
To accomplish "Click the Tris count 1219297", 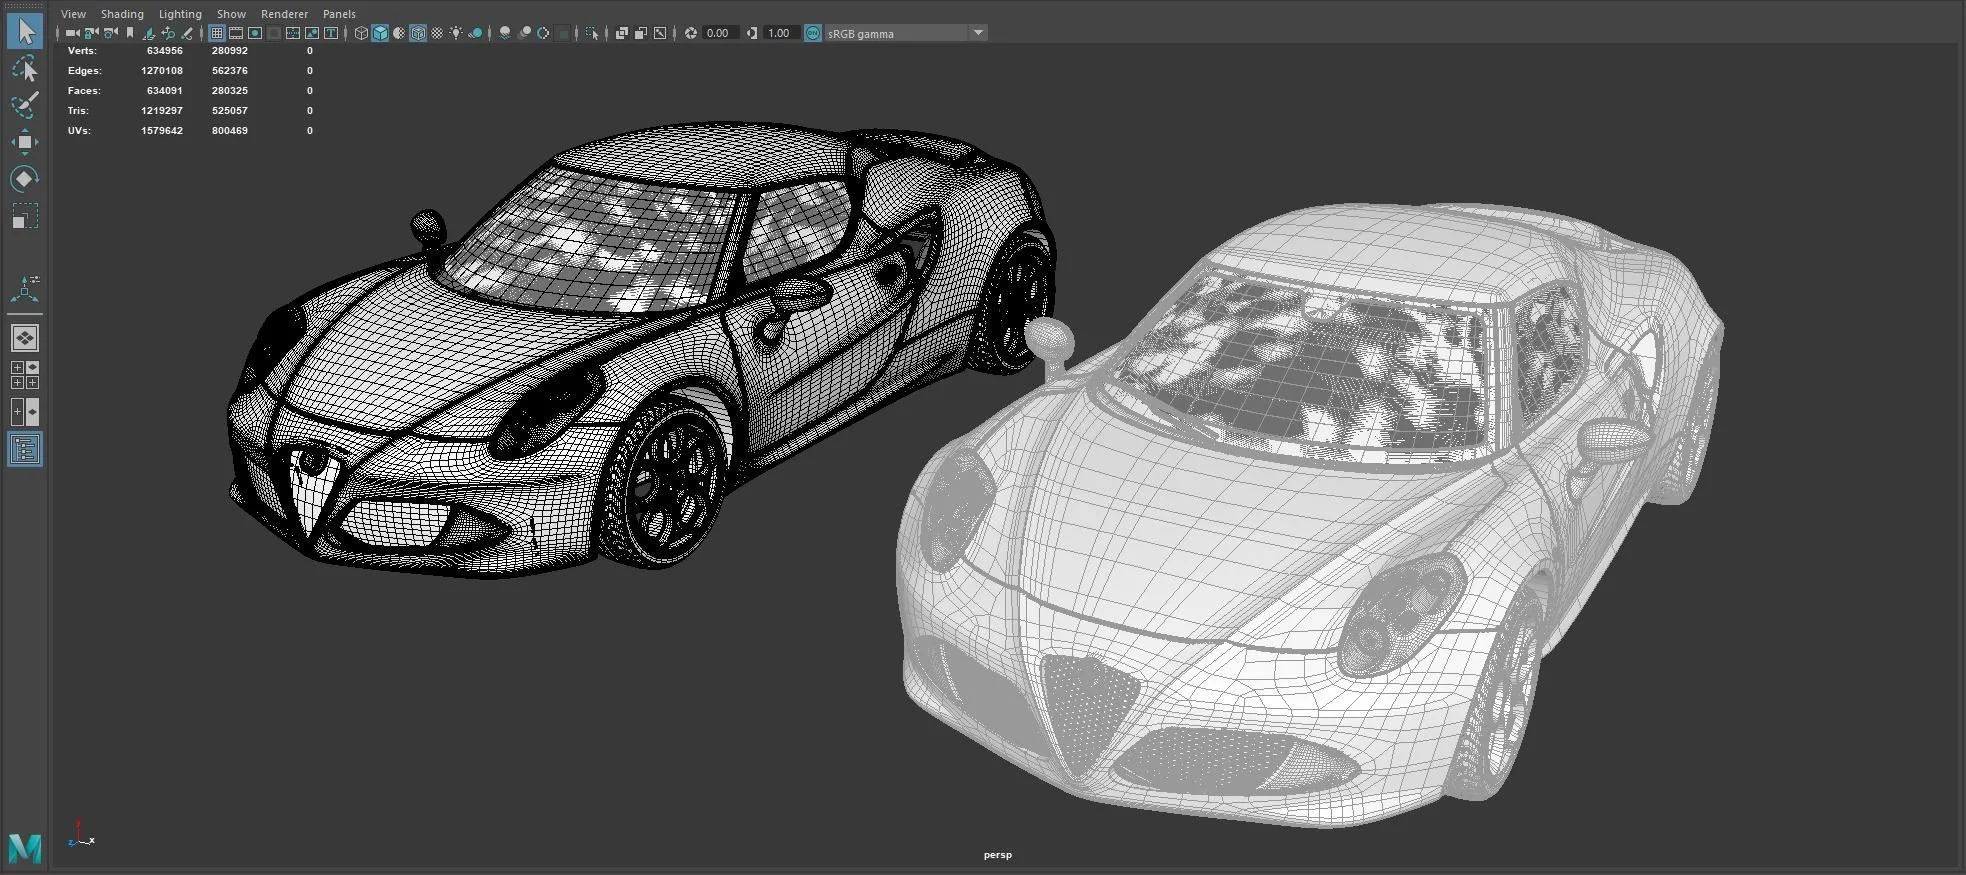I will coord(161,110).
